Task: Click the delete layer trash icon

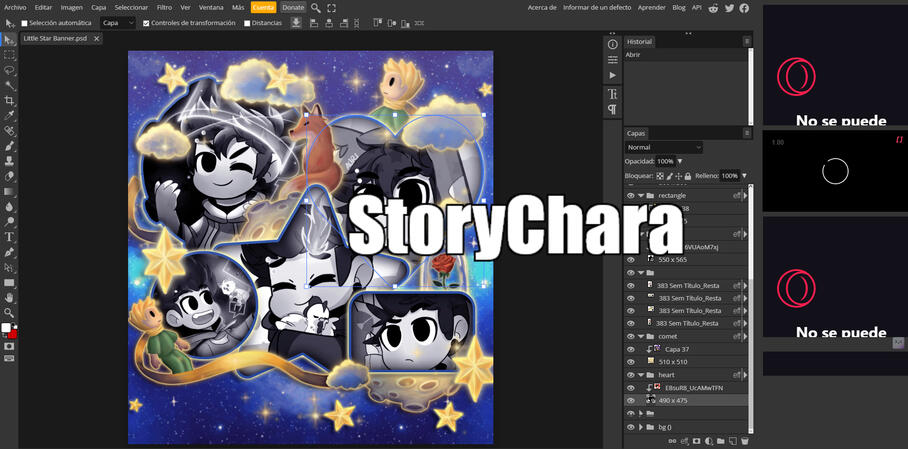Action: (x=745, y=440)
